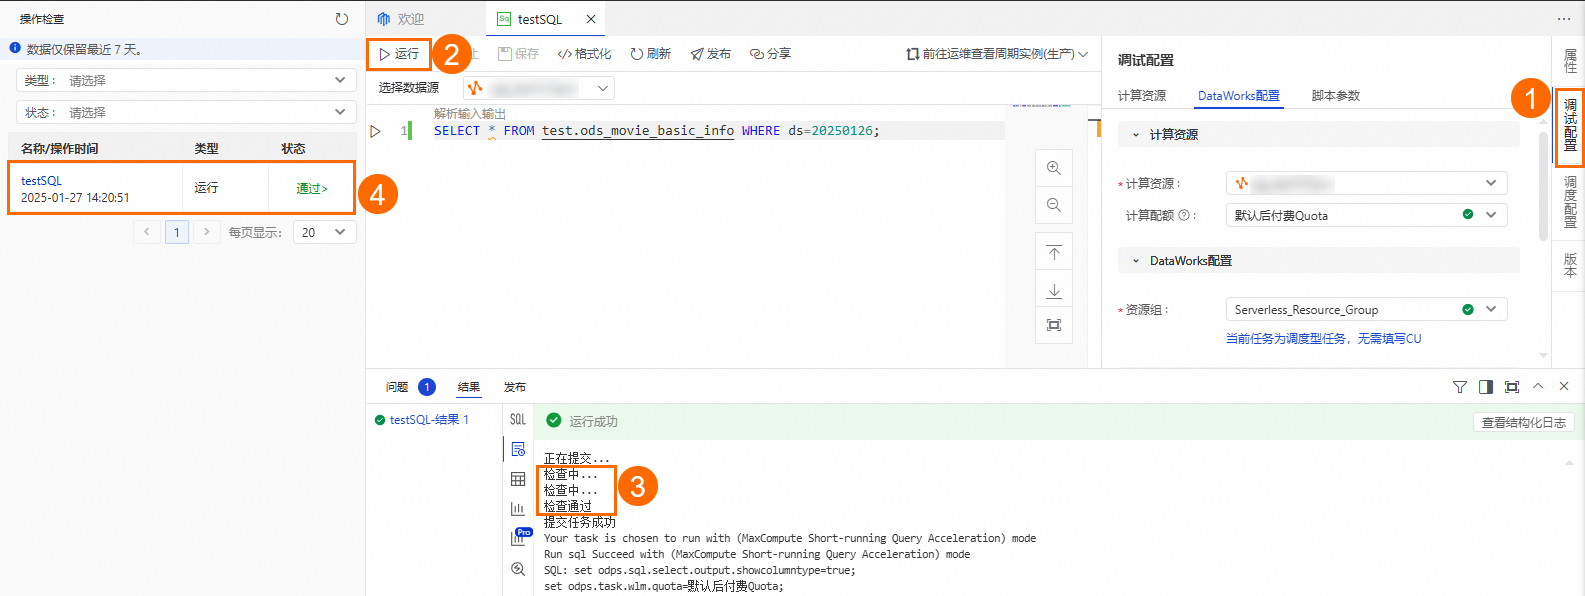Click the 当前任务为调度型任务，无需填写CU hint
Screen dimensions: 1585x596
click(x=1324, y=339)
